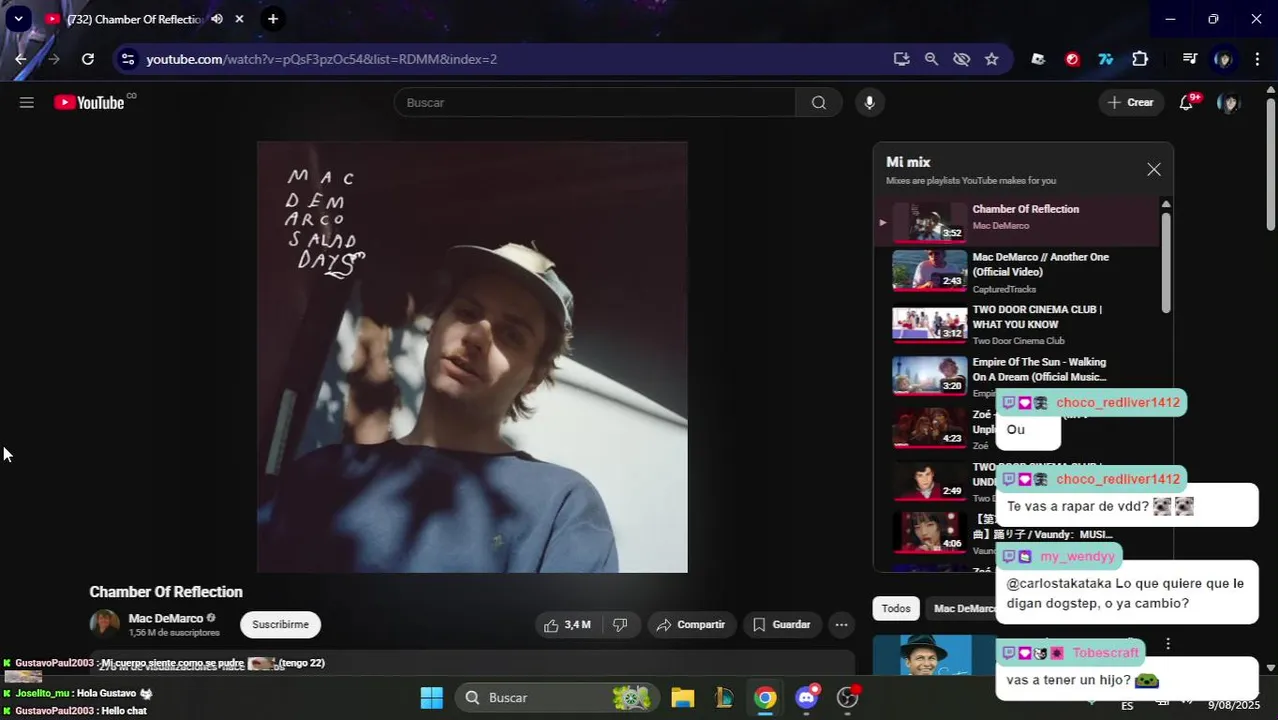
Task: Select the Mac DeMarco filter chip
Action: coord(964,608)
